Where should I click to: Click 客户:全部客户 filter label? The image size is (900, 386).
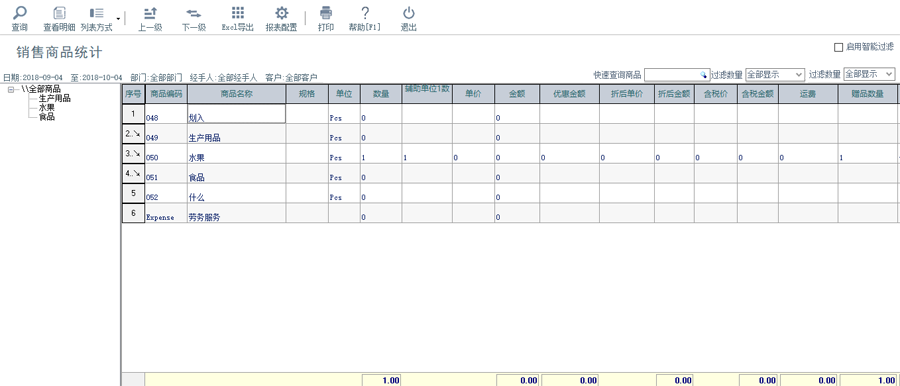click(x=292, y=77)
